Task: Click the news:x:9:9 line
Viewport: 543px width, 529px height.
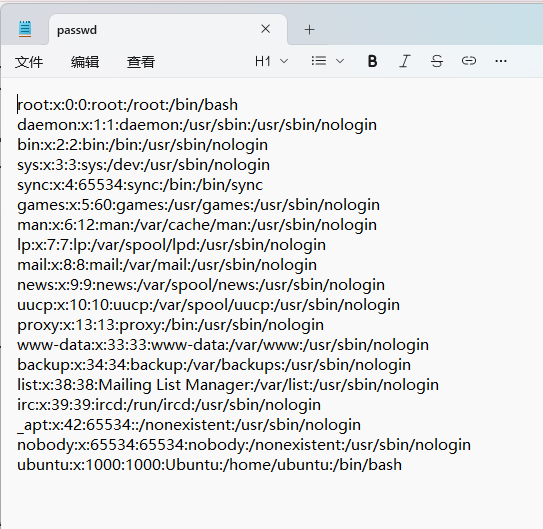Action: click(201, 285)
